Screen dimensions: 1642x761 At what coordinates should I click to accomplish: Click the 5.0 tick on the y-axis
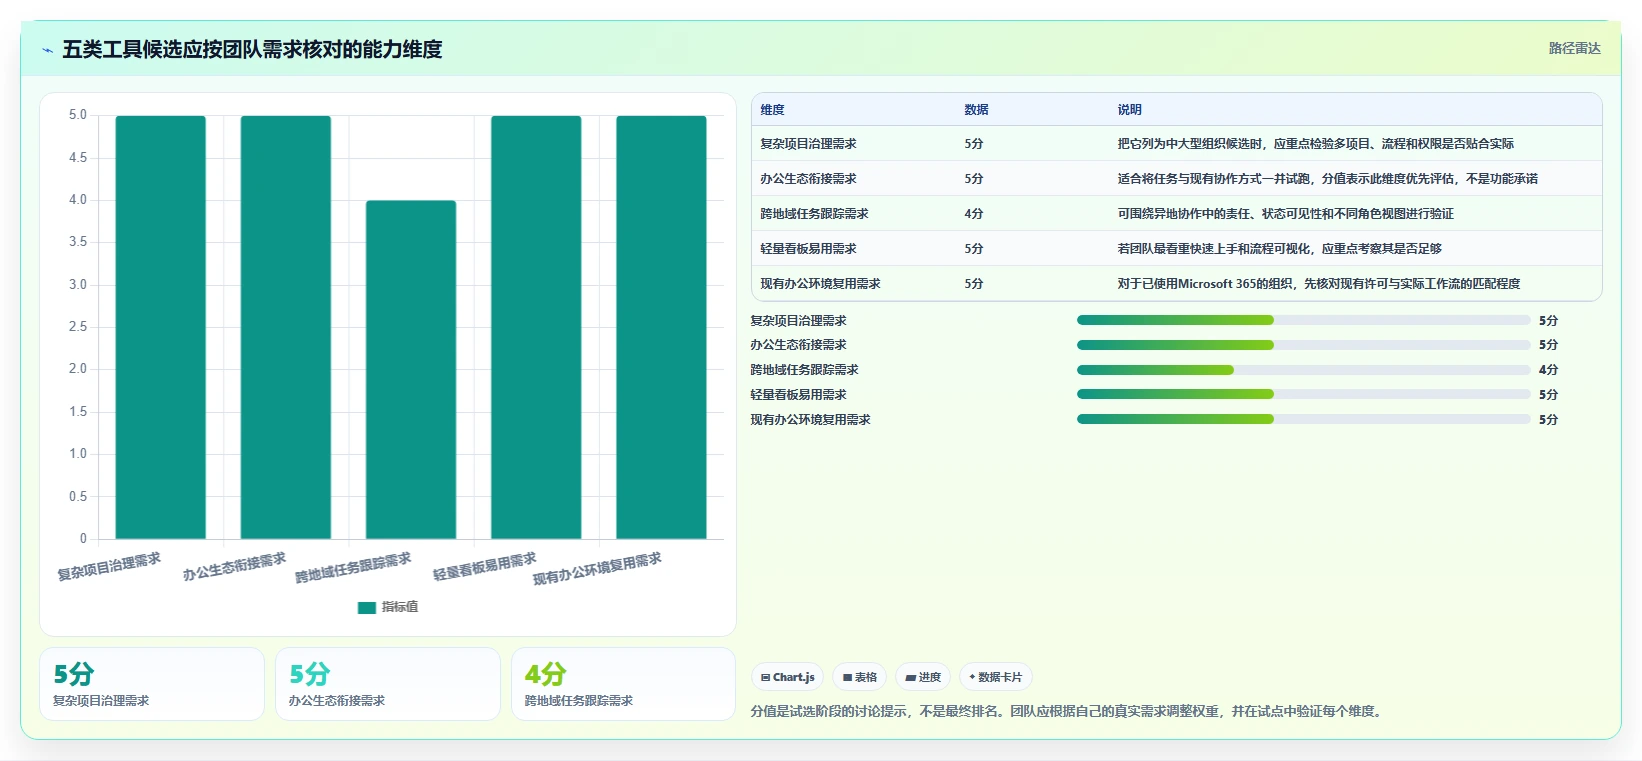pos(78,115)
